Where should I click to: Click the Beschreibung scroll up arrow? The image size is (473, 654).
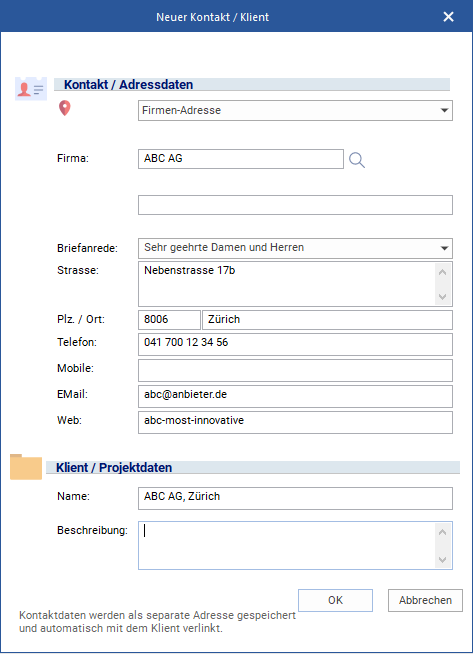point(443,532)
